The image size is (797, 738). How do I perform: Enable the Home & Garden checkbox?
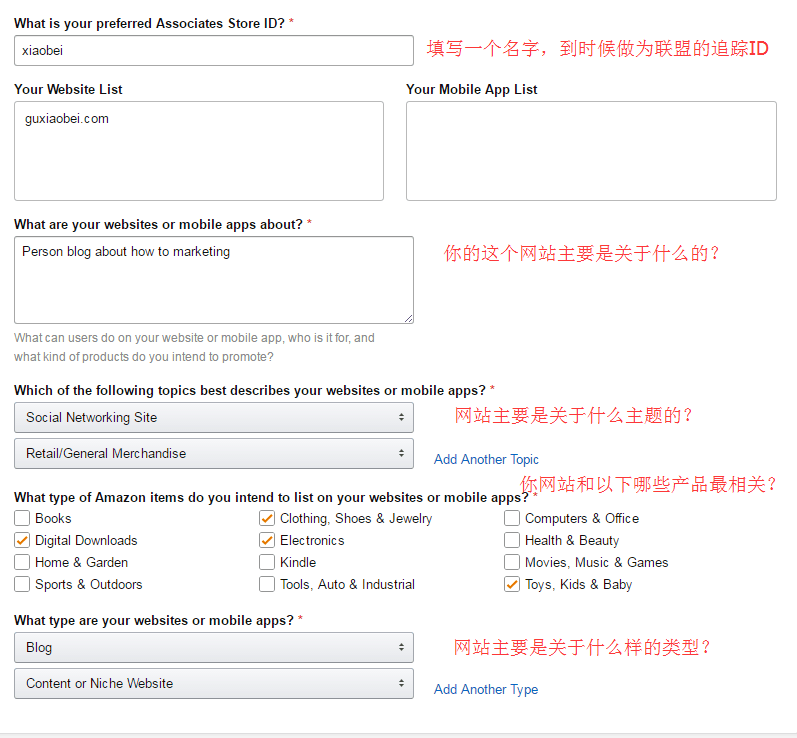tap(22, 562)
